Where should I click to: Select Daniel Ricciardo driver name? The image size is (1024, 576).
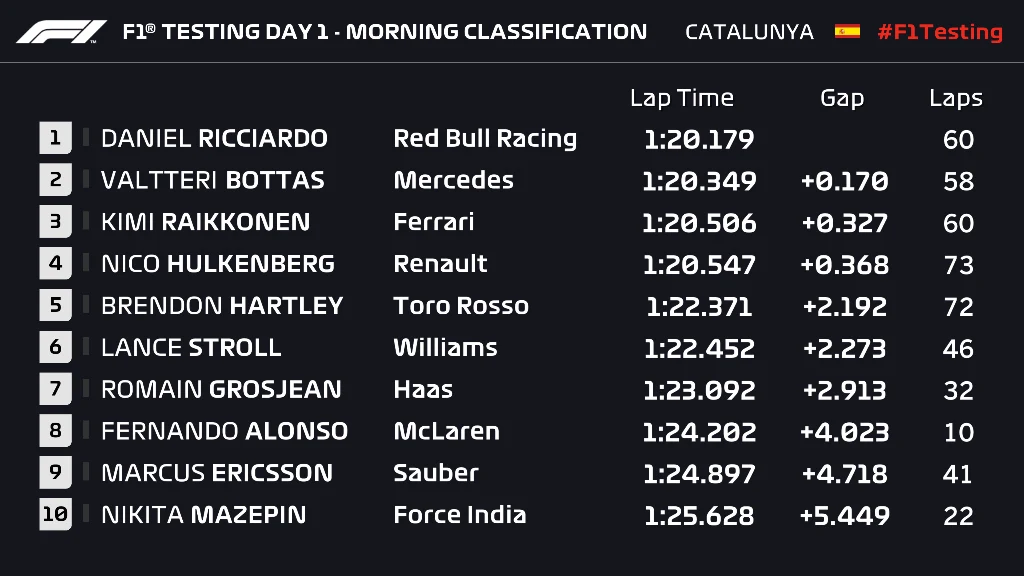coord(214,138)
